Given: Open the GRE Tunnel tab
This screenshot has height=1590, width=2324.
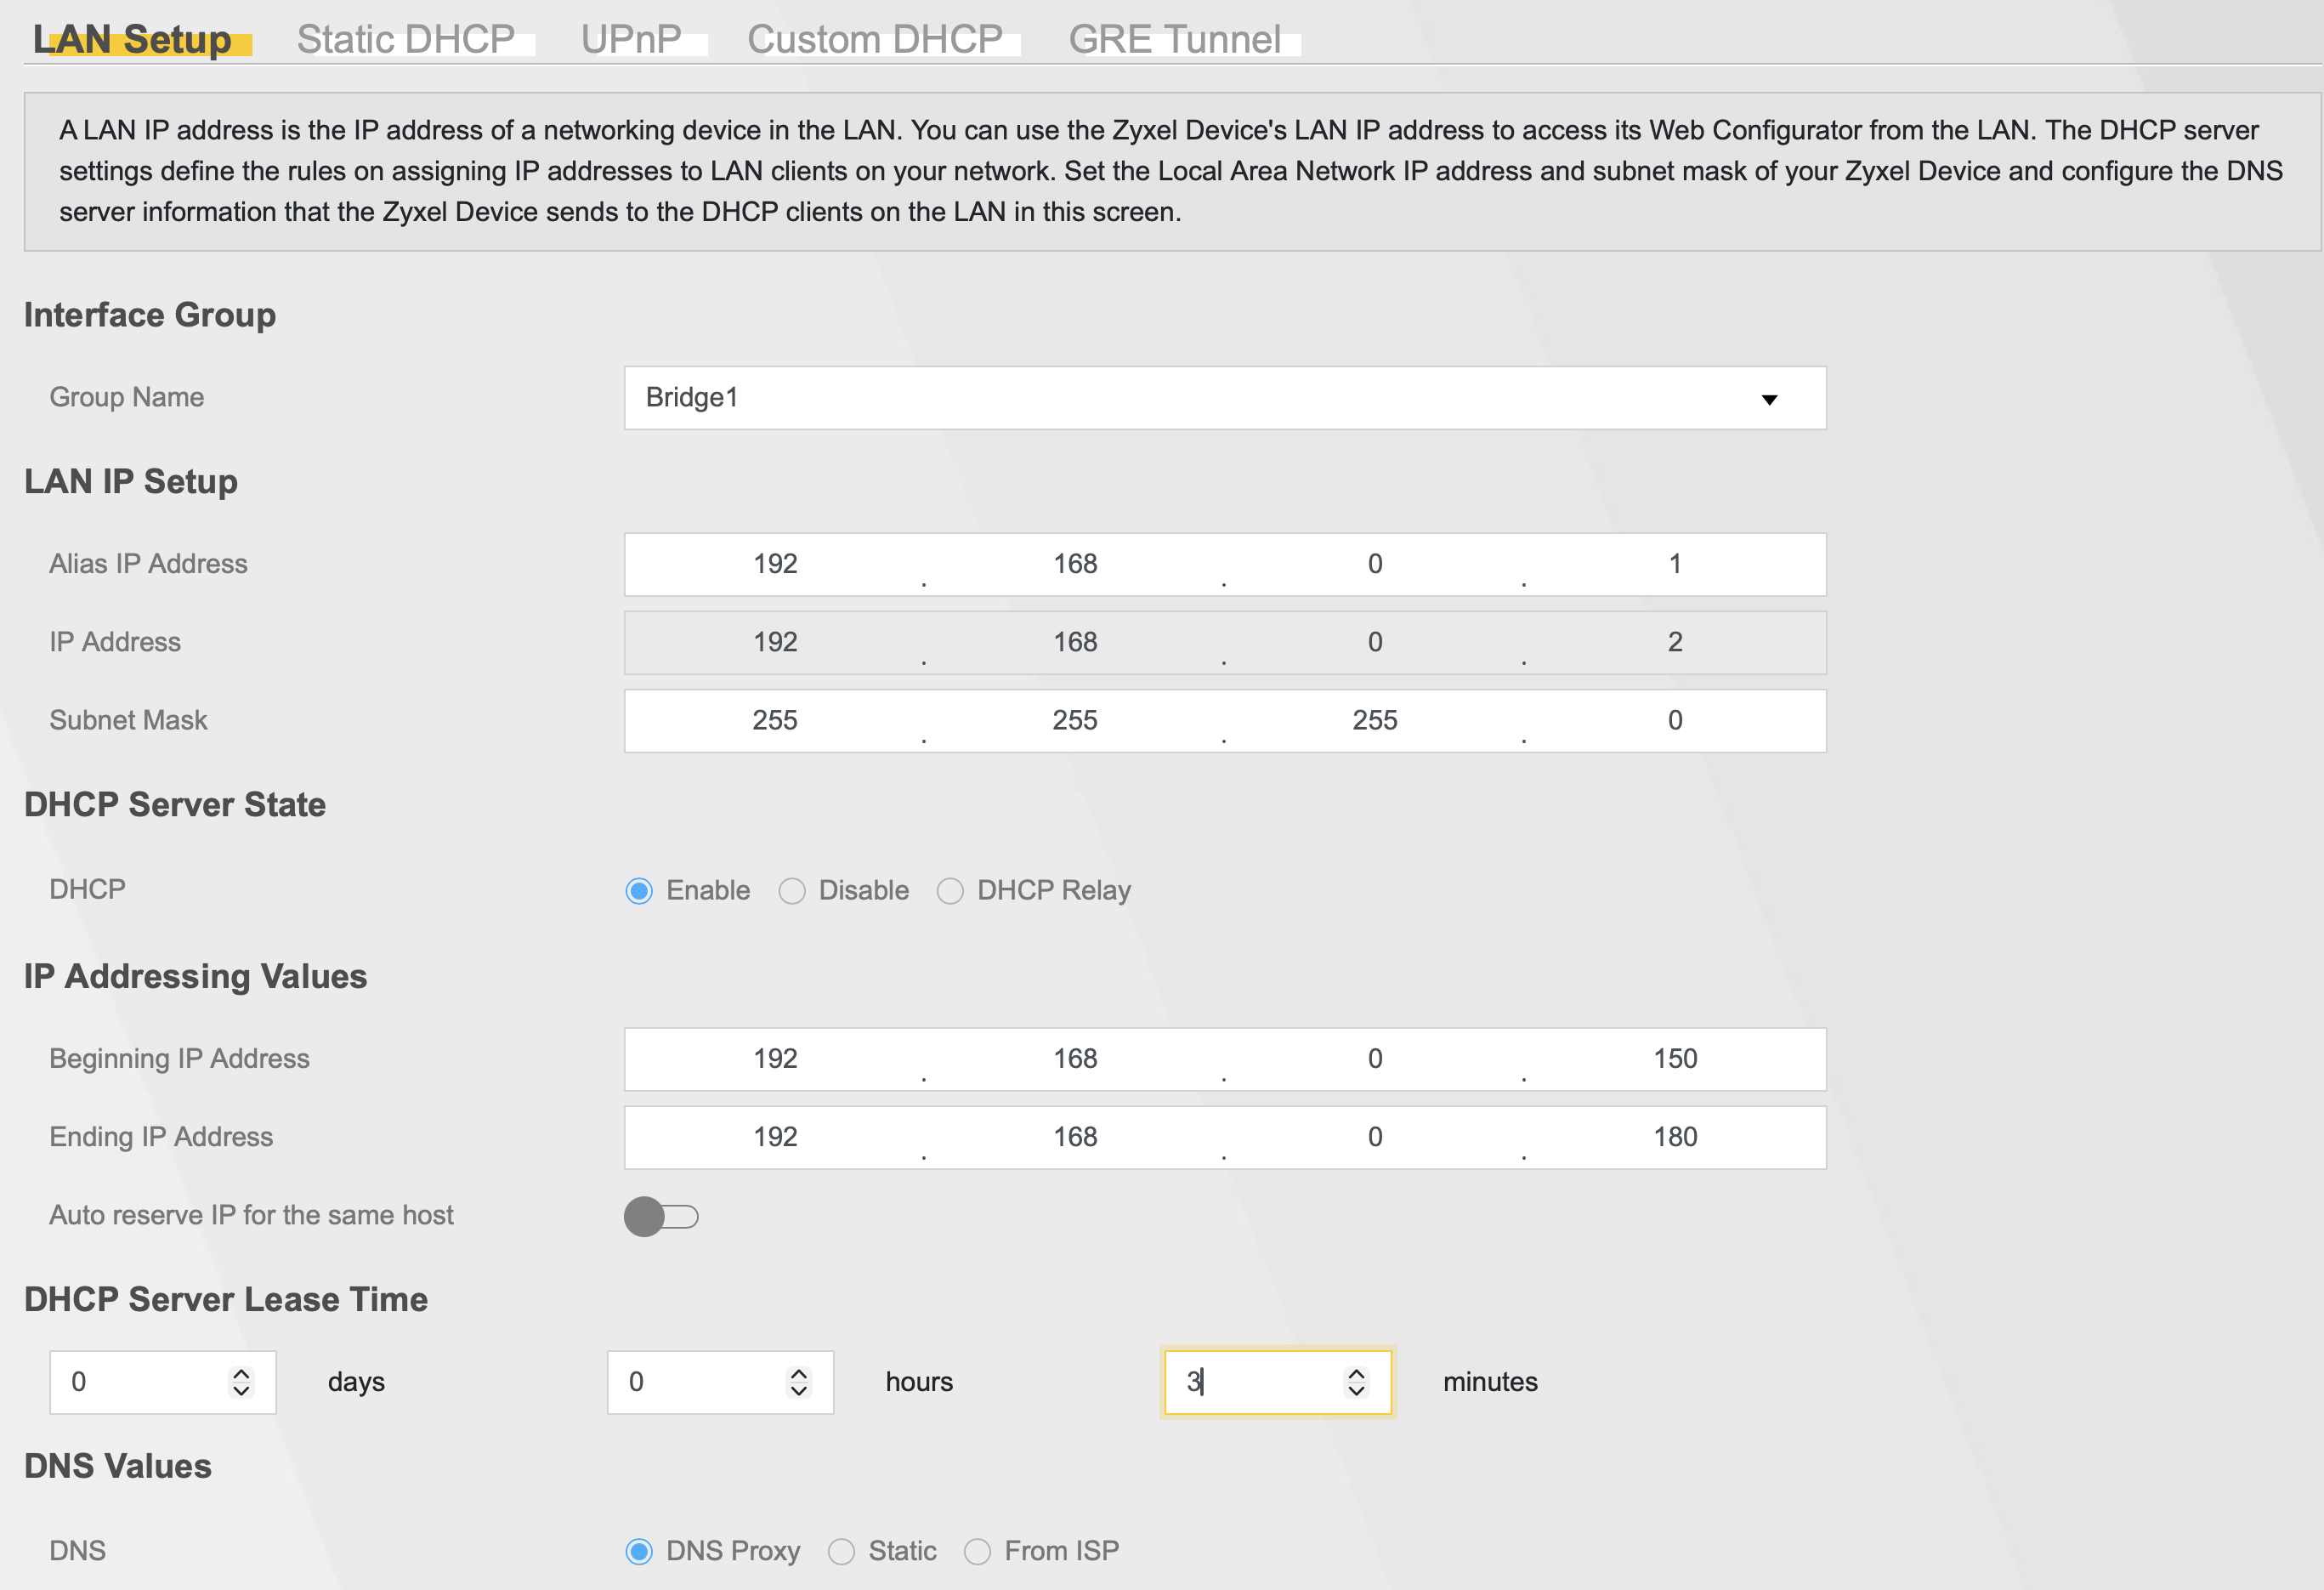Looking at the screenshot, I should (1174, 39).
